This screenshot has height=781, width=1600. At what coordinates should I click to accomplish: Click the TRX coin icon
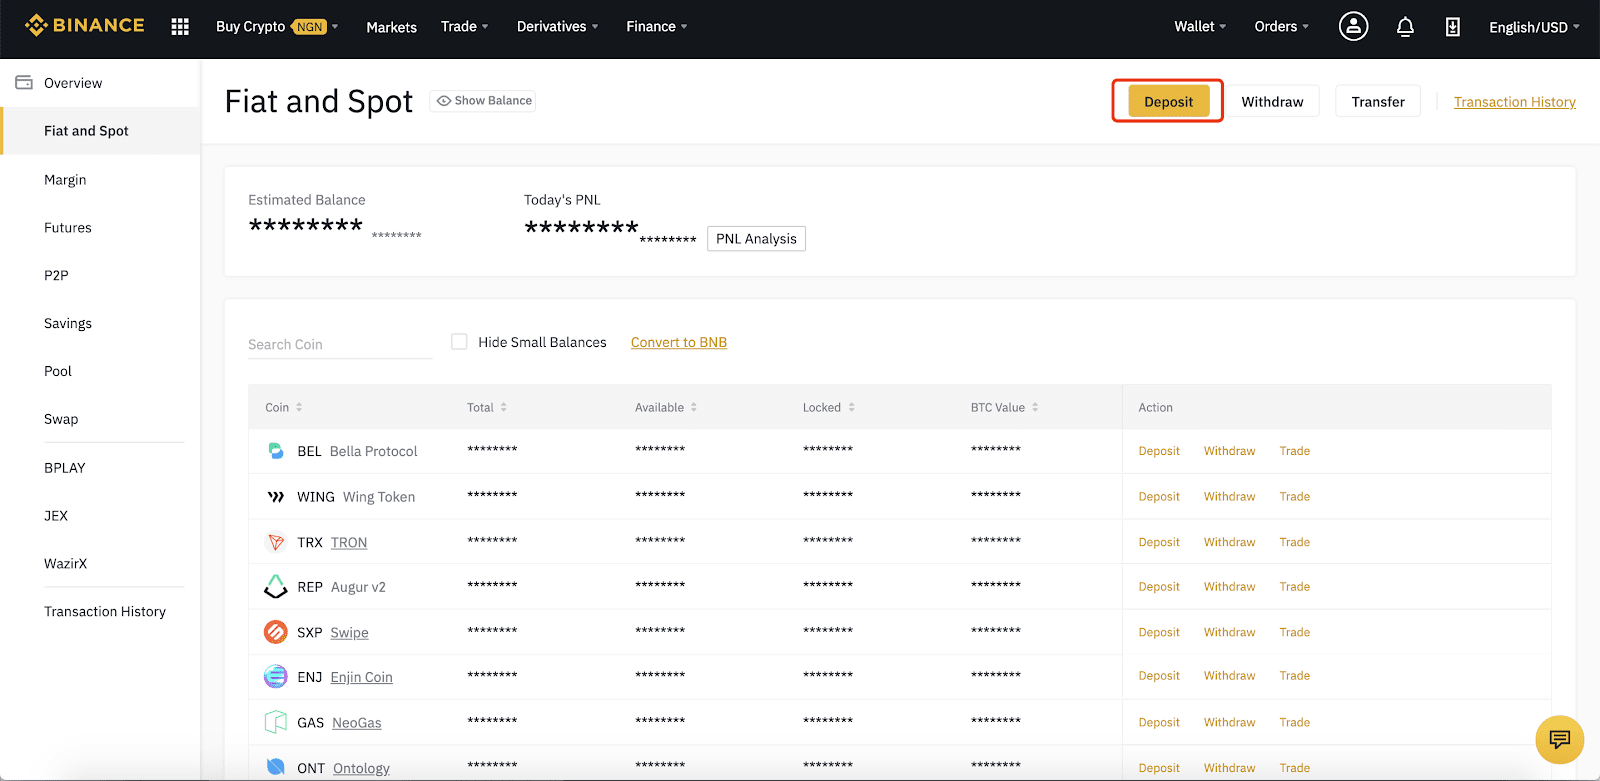(276, 542)
